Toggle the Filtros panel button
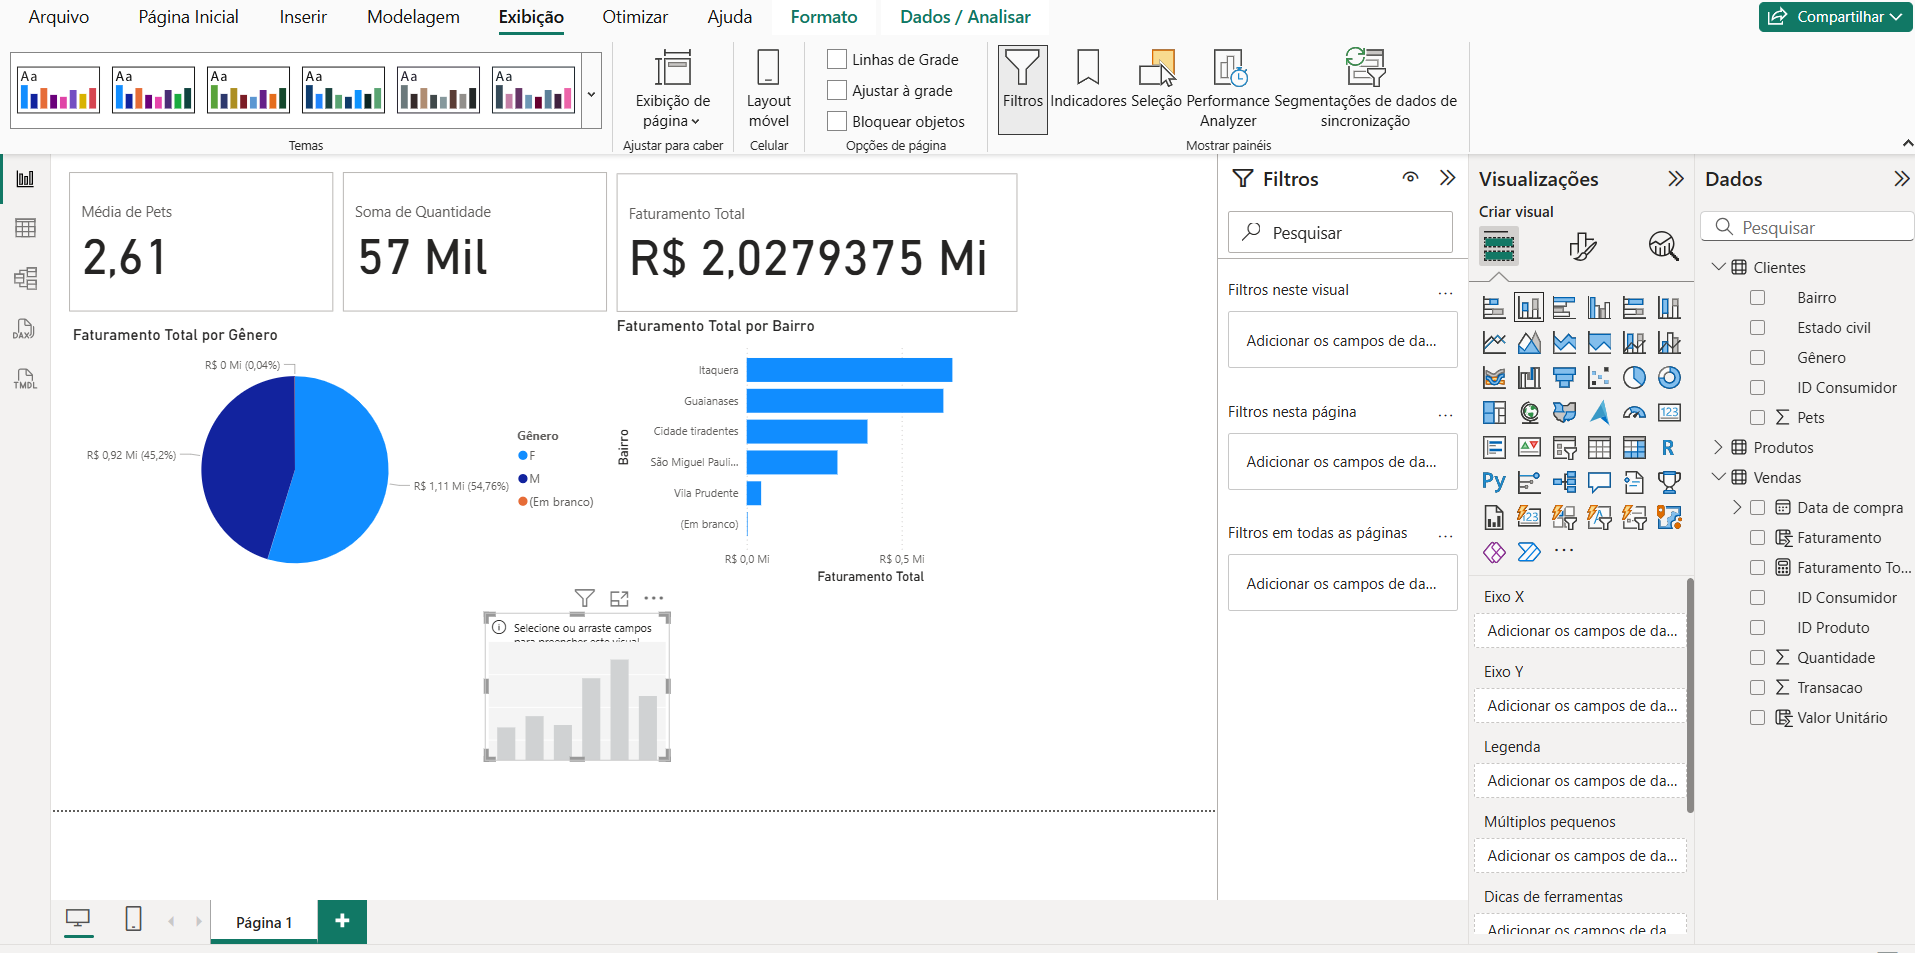This screenshot has height=953, width=1915. click(1022, 89)
